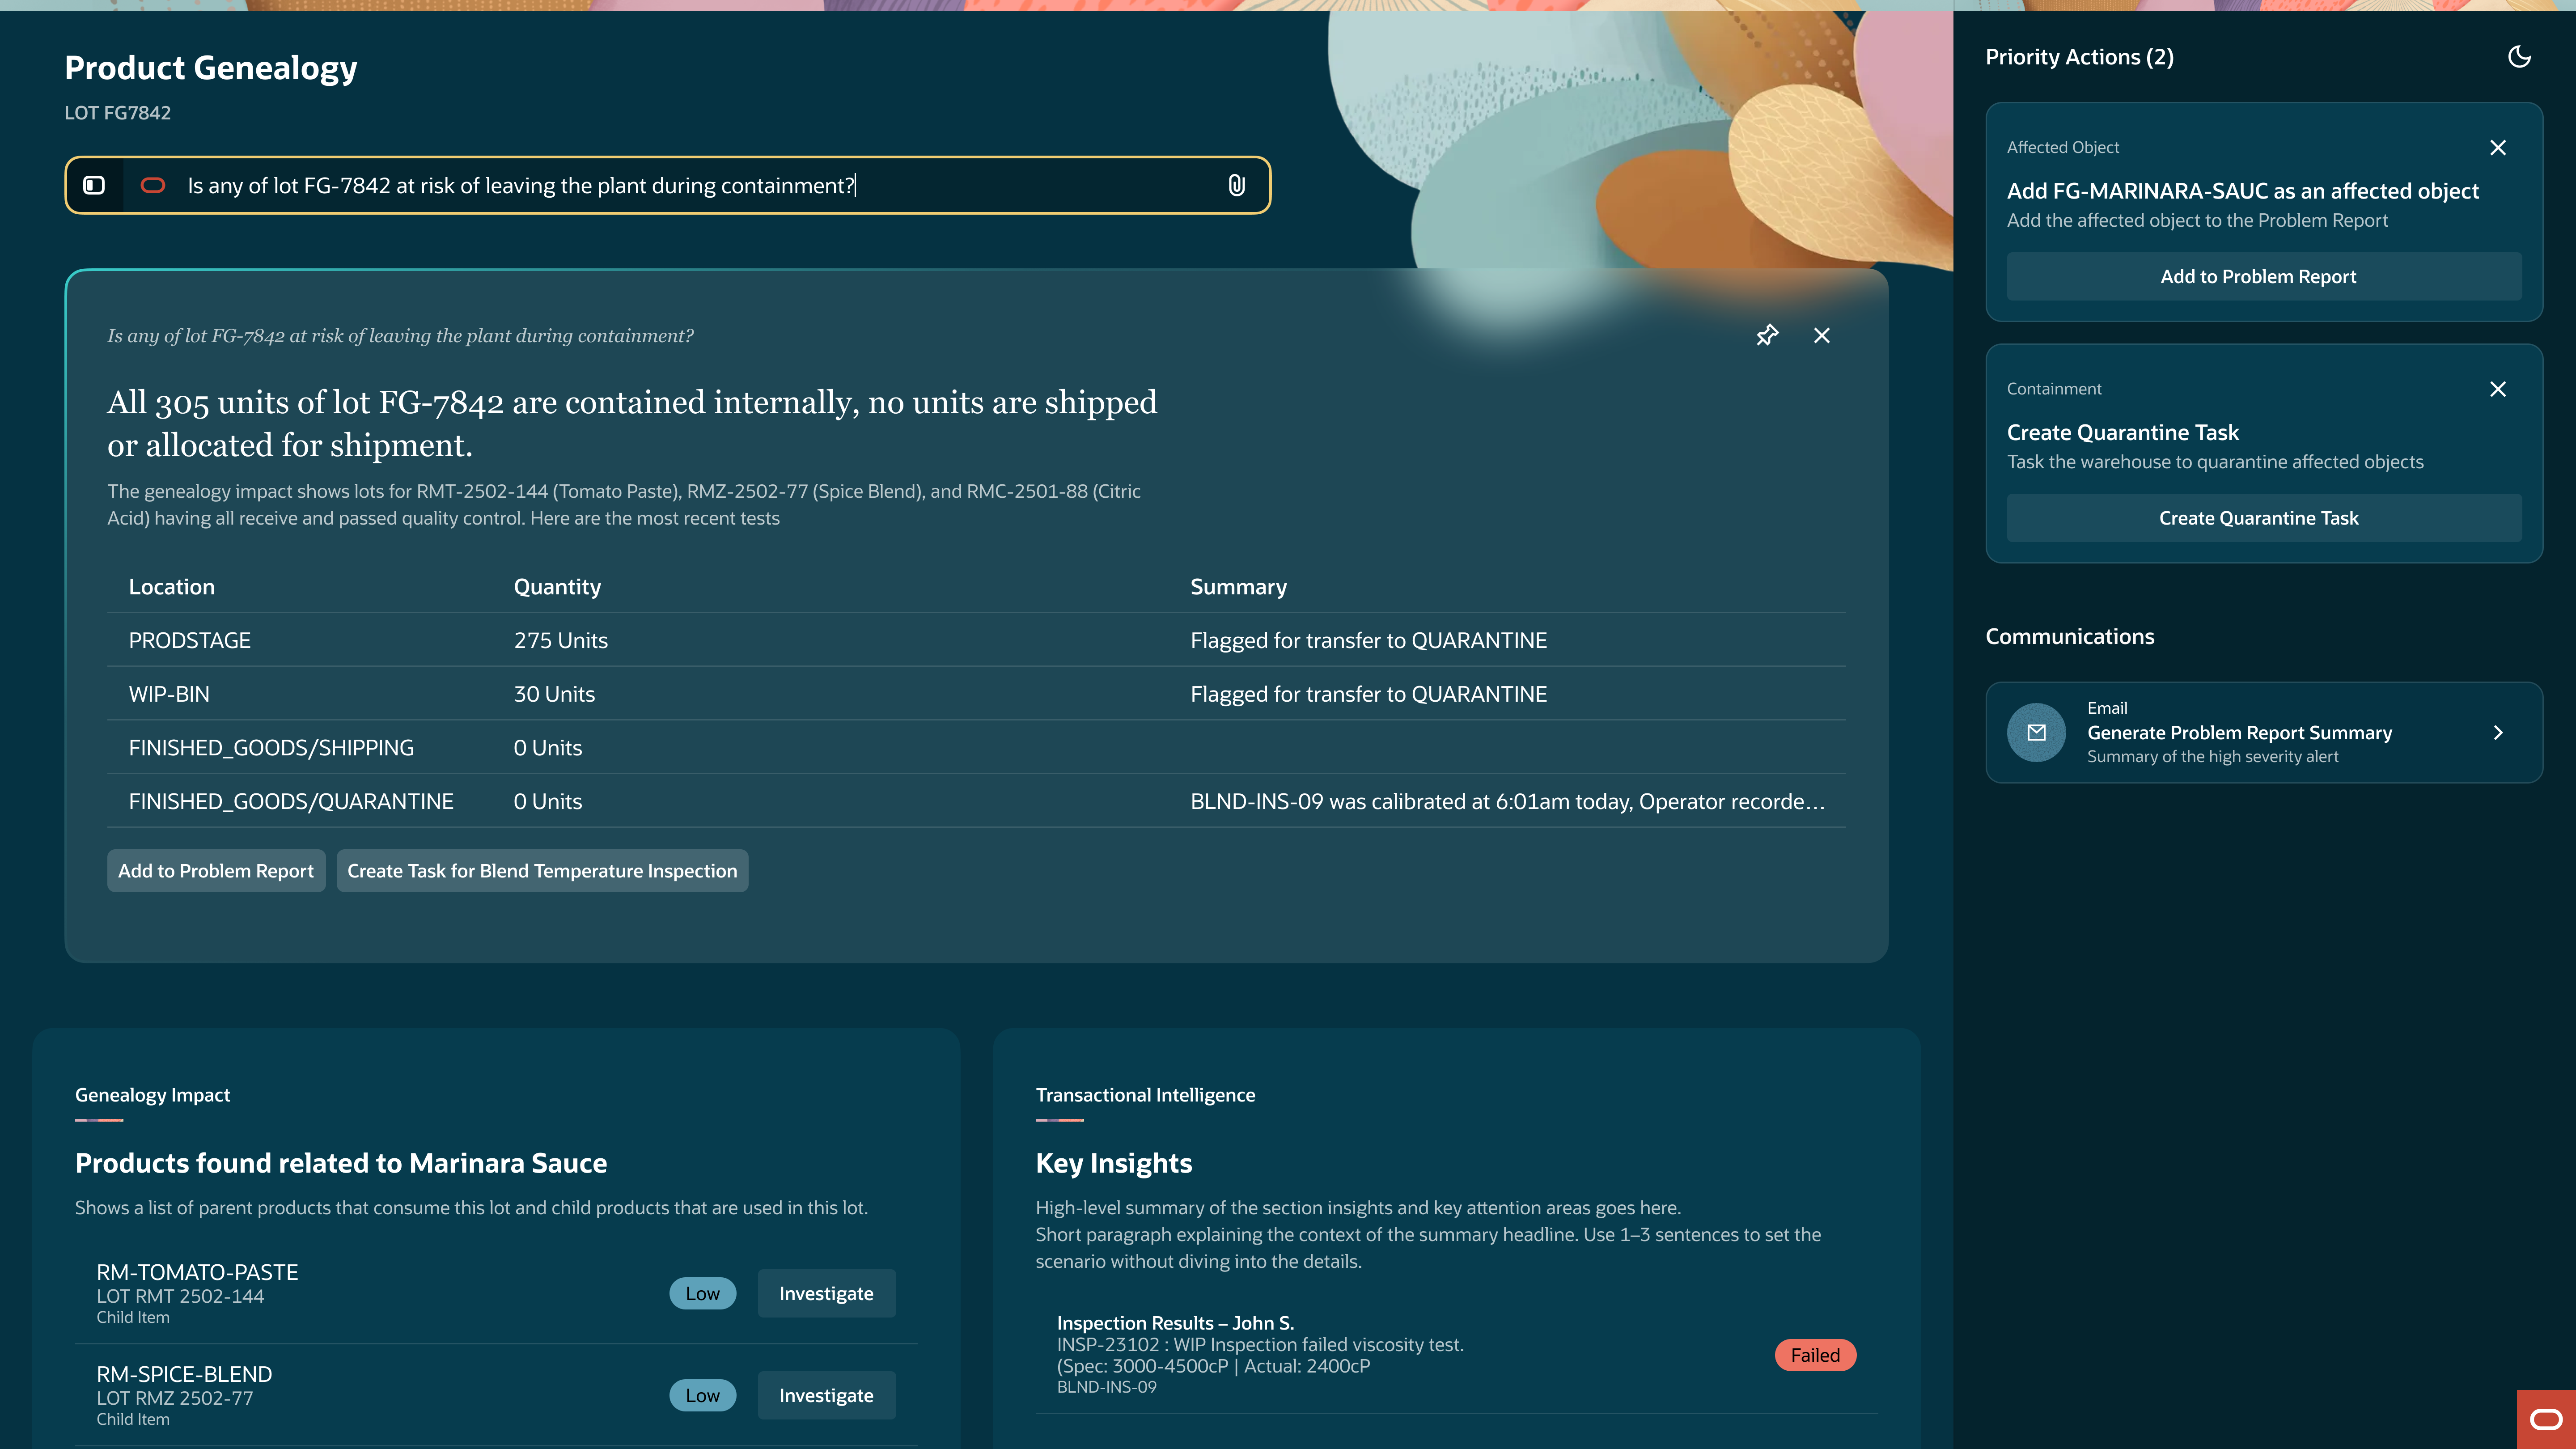Click Add to Problem Report under the table

click(216, 871)
